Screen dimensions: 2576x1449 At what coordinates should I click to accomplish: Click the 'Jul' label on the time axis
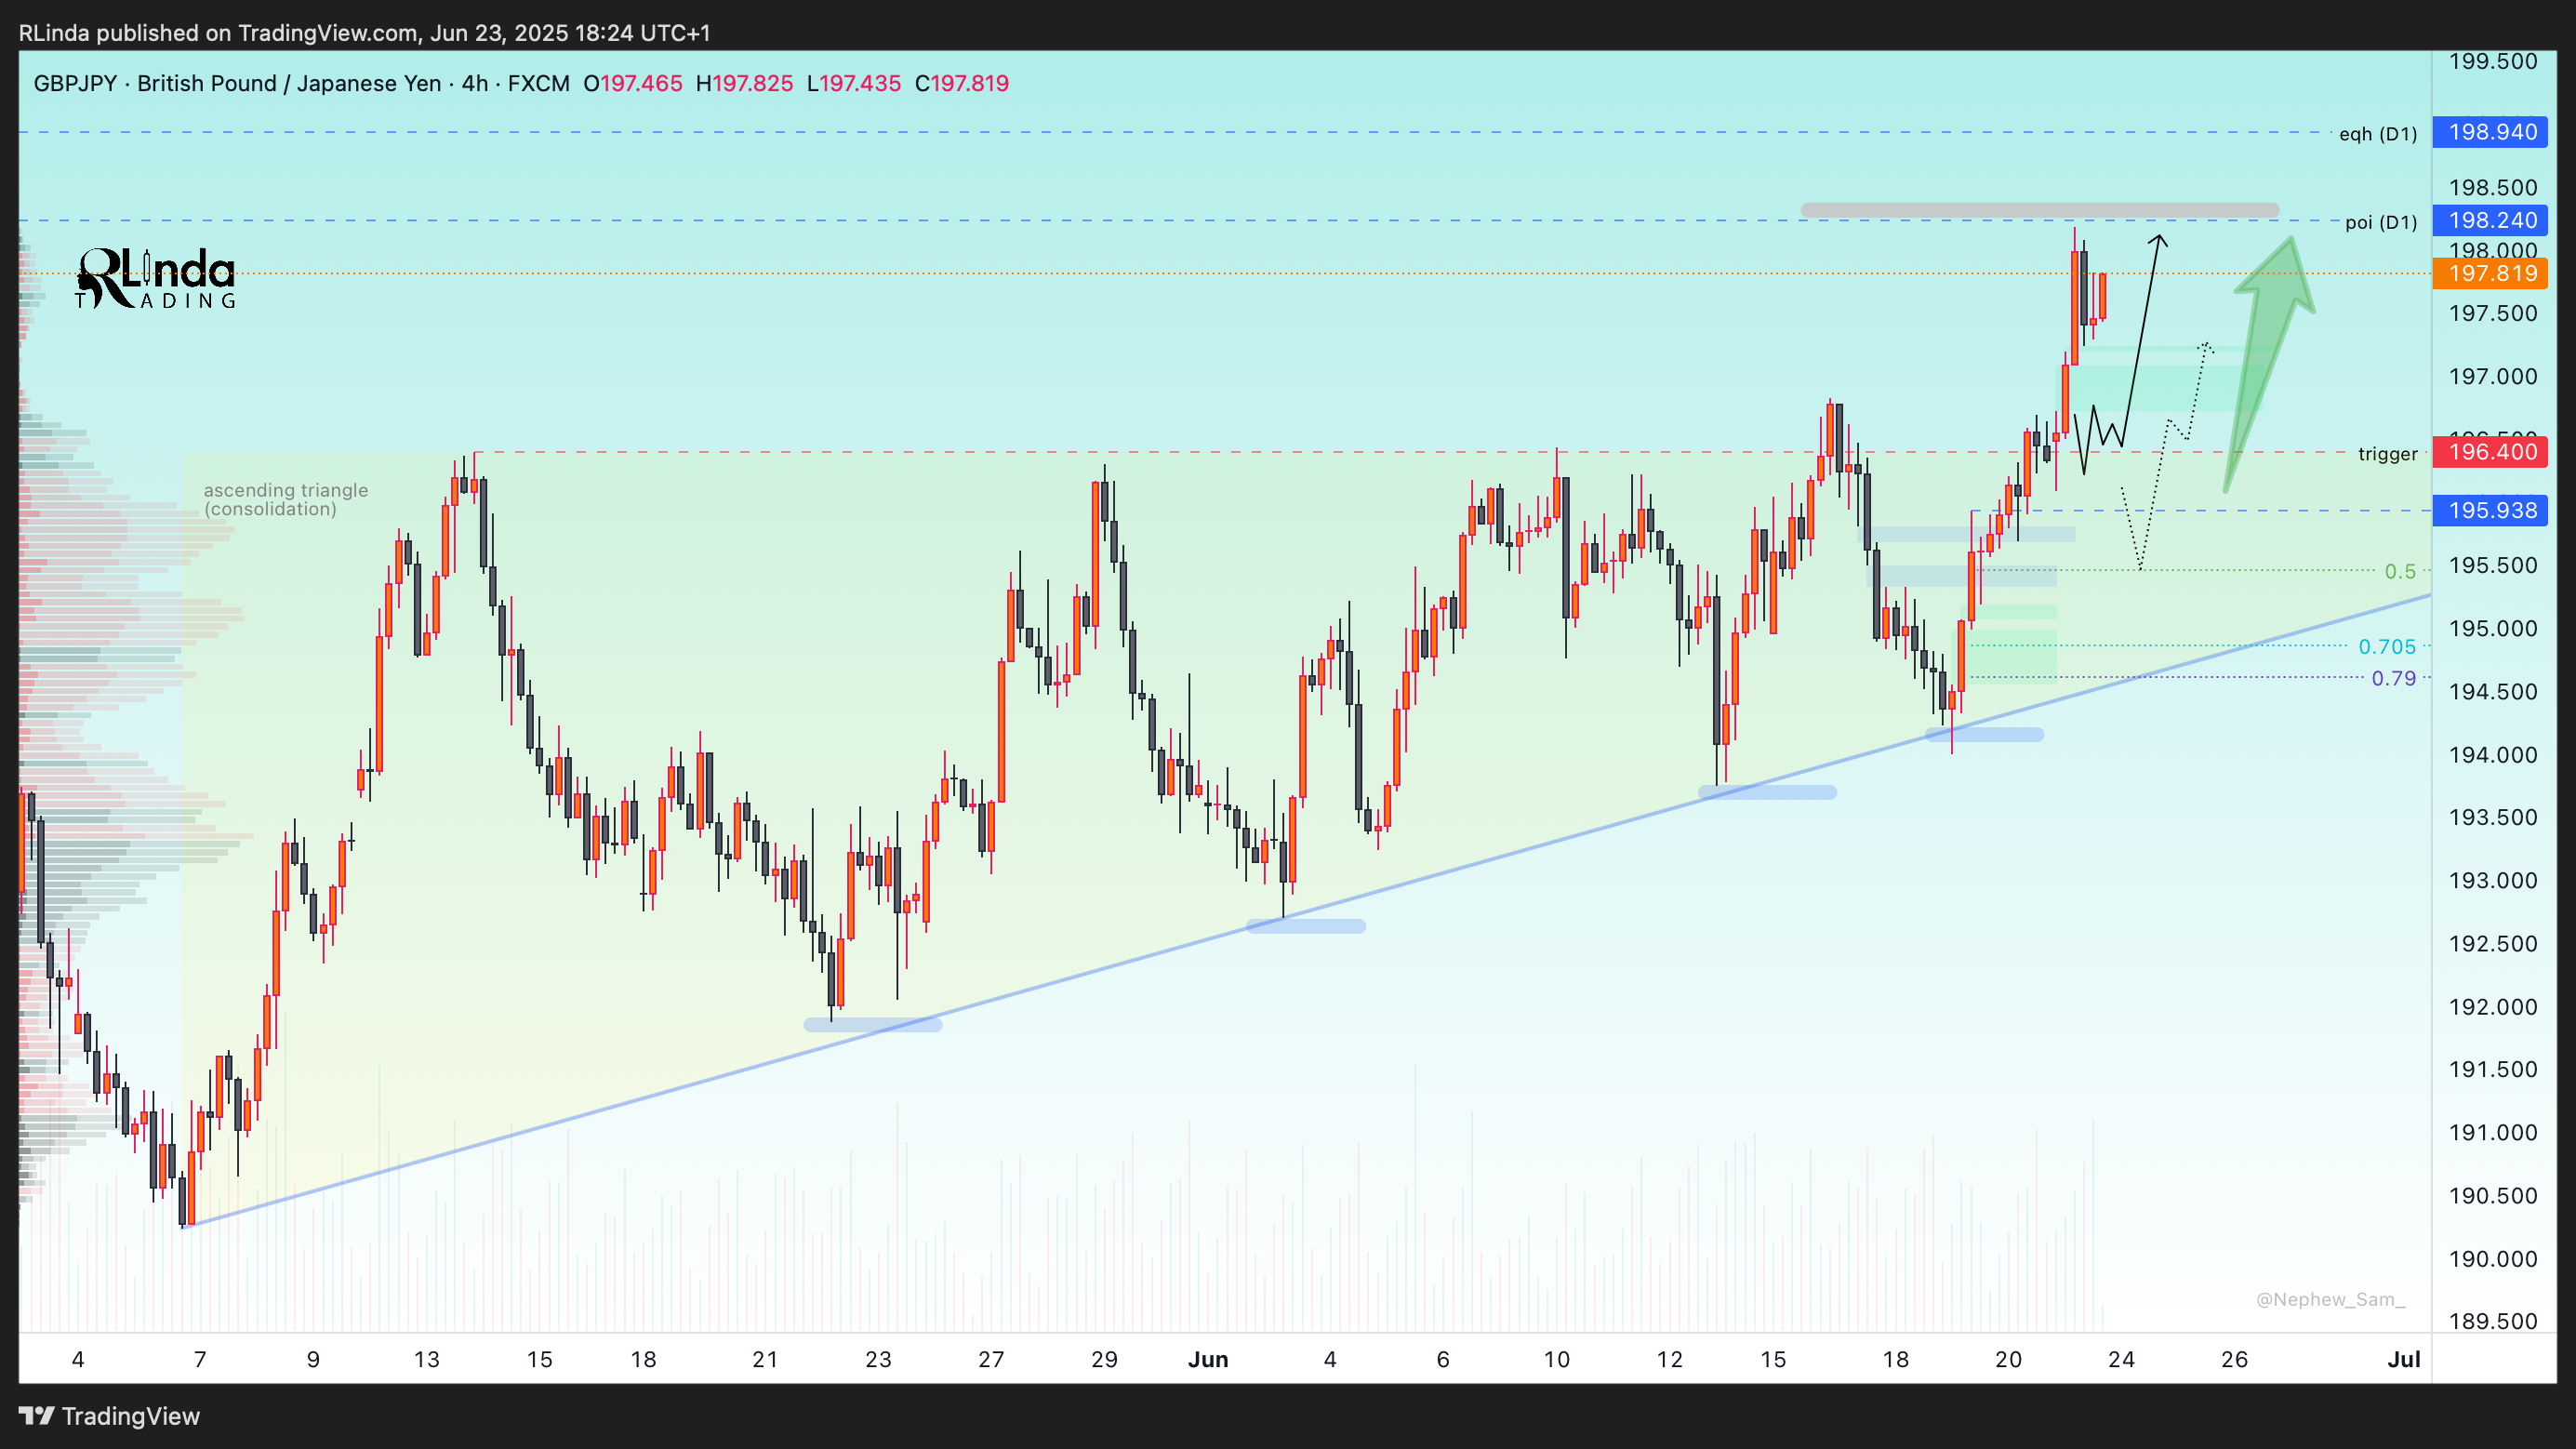[2403, 1359]
